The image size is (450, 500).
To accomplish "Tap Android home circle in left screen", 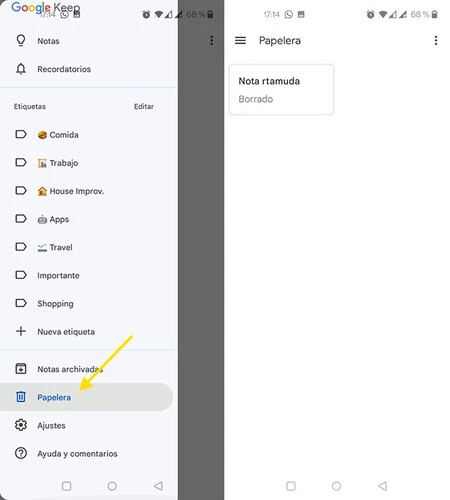I will (112, 486).
